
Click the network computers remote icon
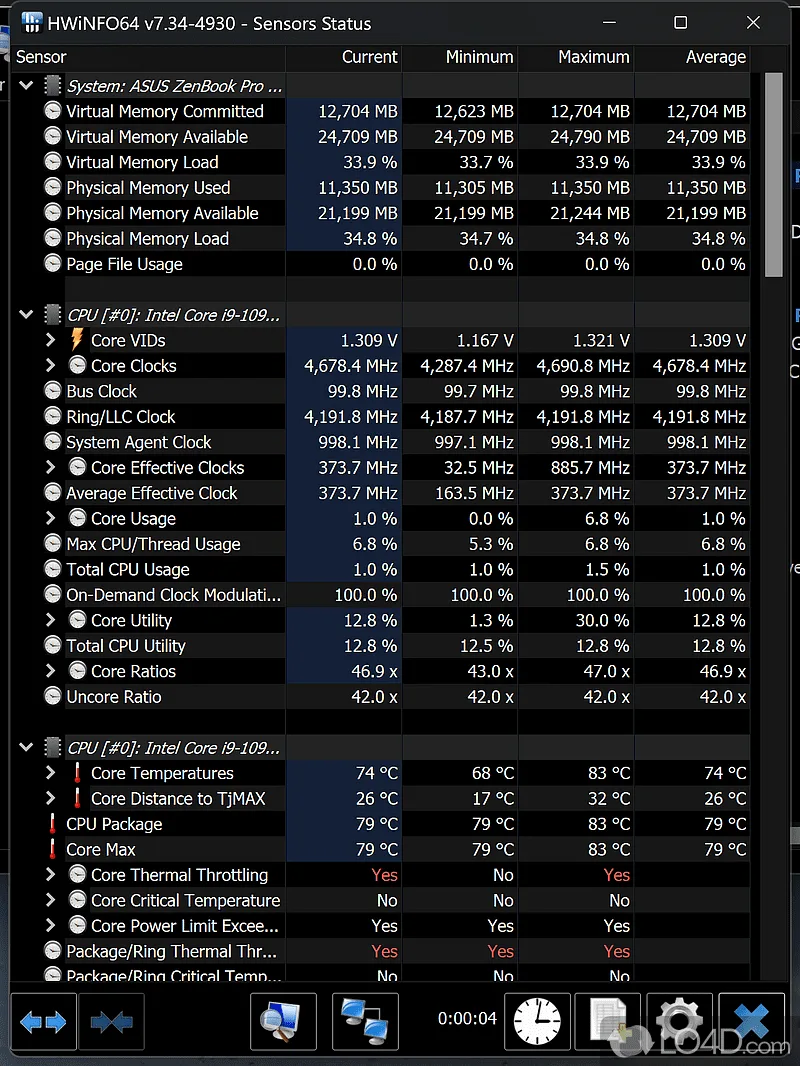pyautogui.click(x=365, y=1021)
